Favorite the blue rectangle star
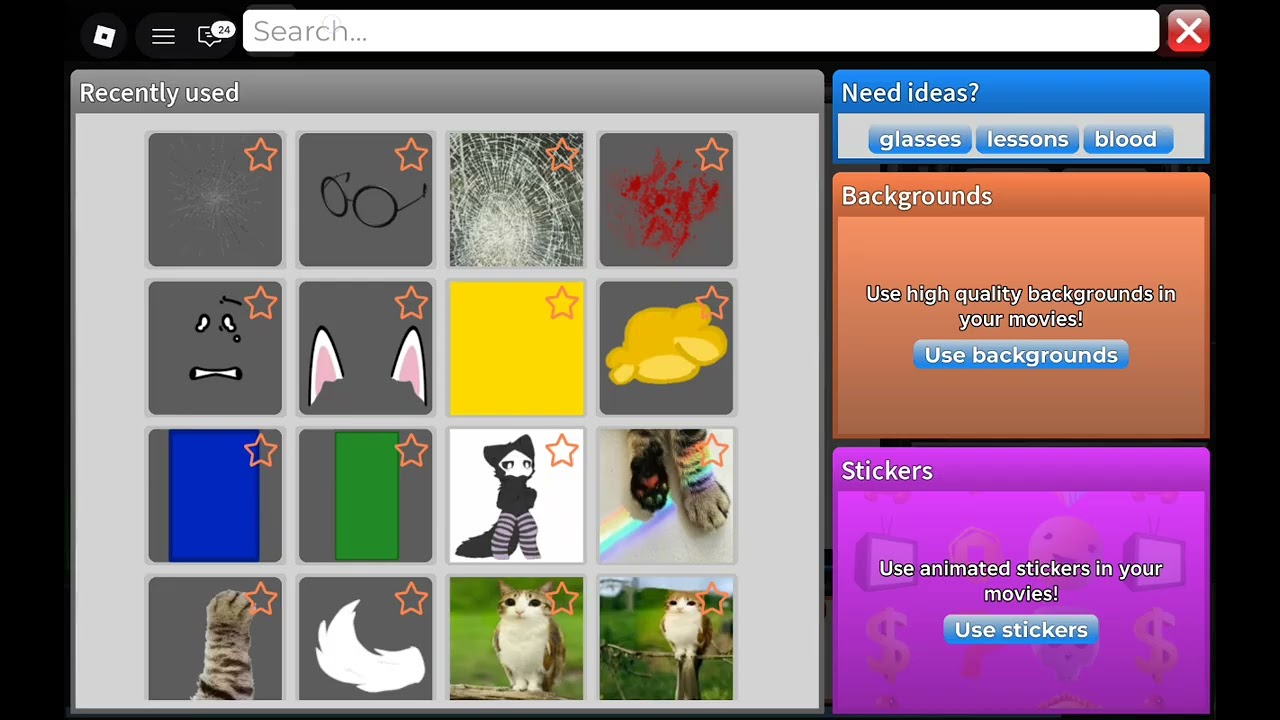The image size is (1280, 720). click(261, 451)
